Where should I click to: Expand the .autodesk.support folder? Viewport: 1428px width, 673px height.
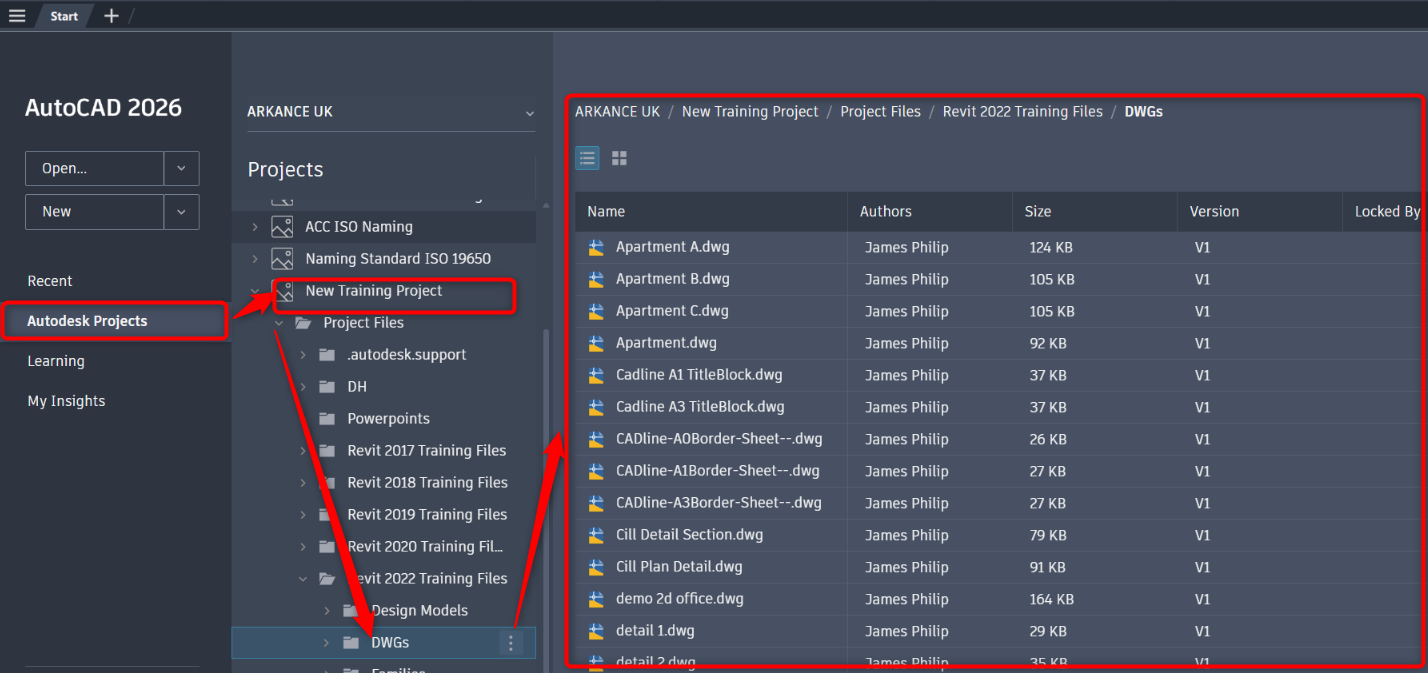[x=303, y=355]
